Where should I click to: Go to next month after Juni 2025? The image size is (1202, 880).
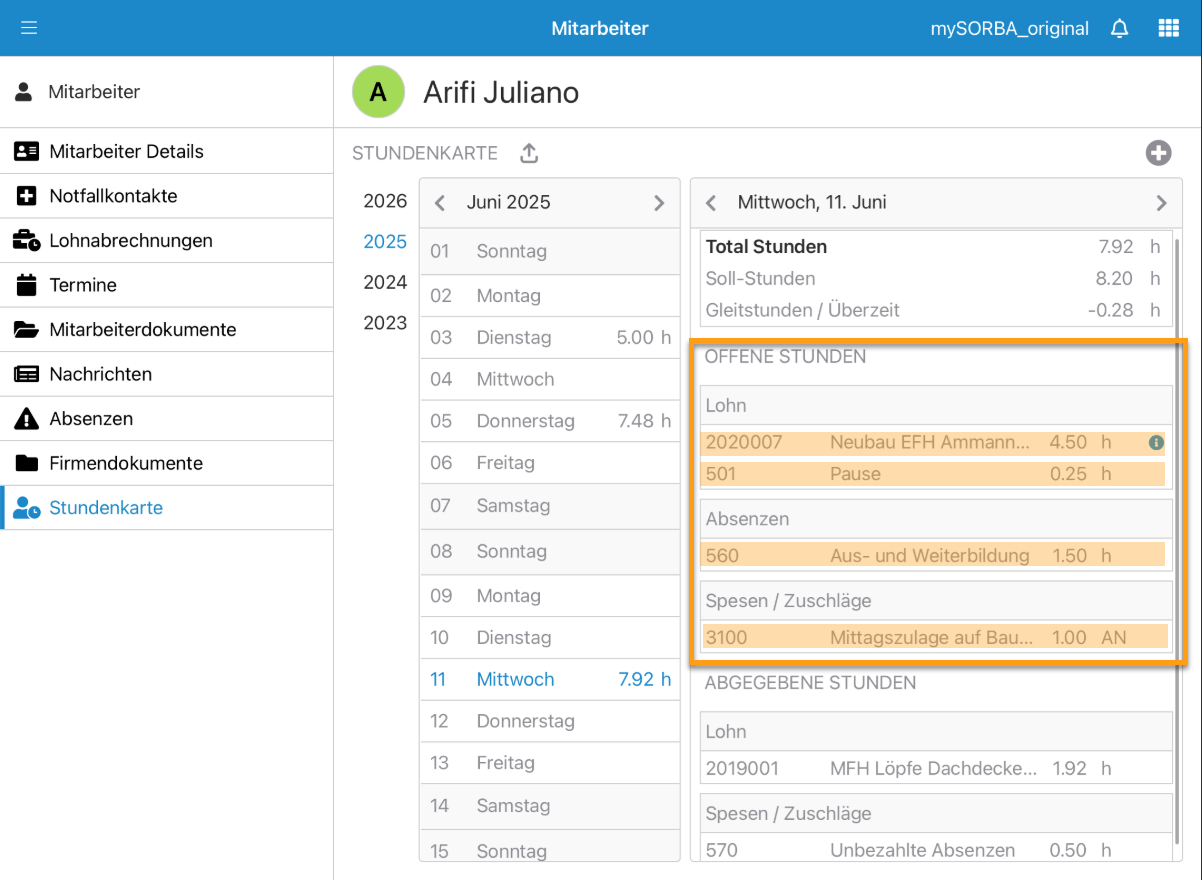tap(659, 203)
